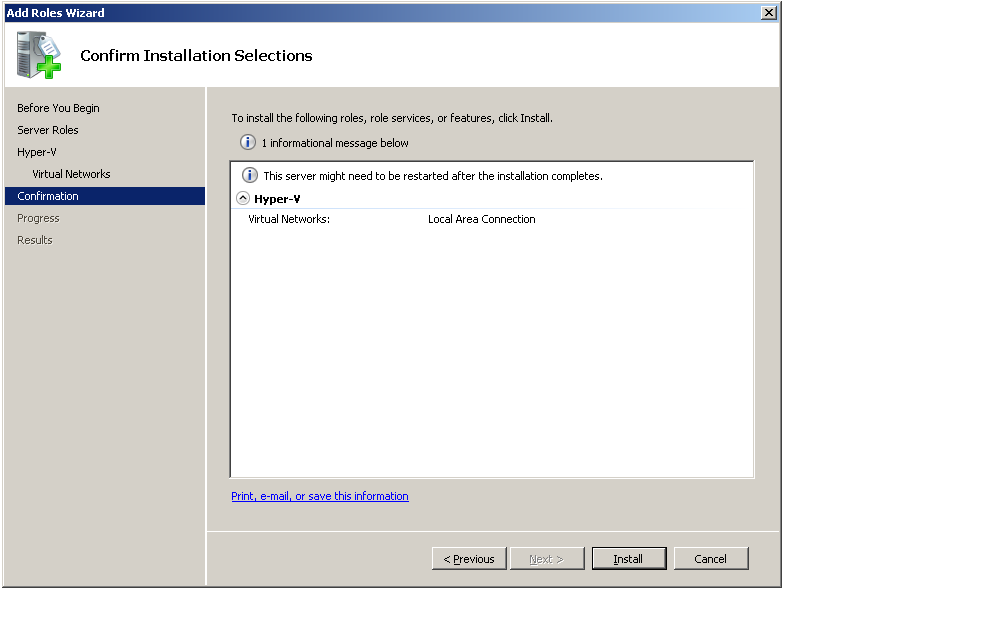Click info icon beside restart warning
The height and width of the screenshot is (640, 1000).
point(249,175)
